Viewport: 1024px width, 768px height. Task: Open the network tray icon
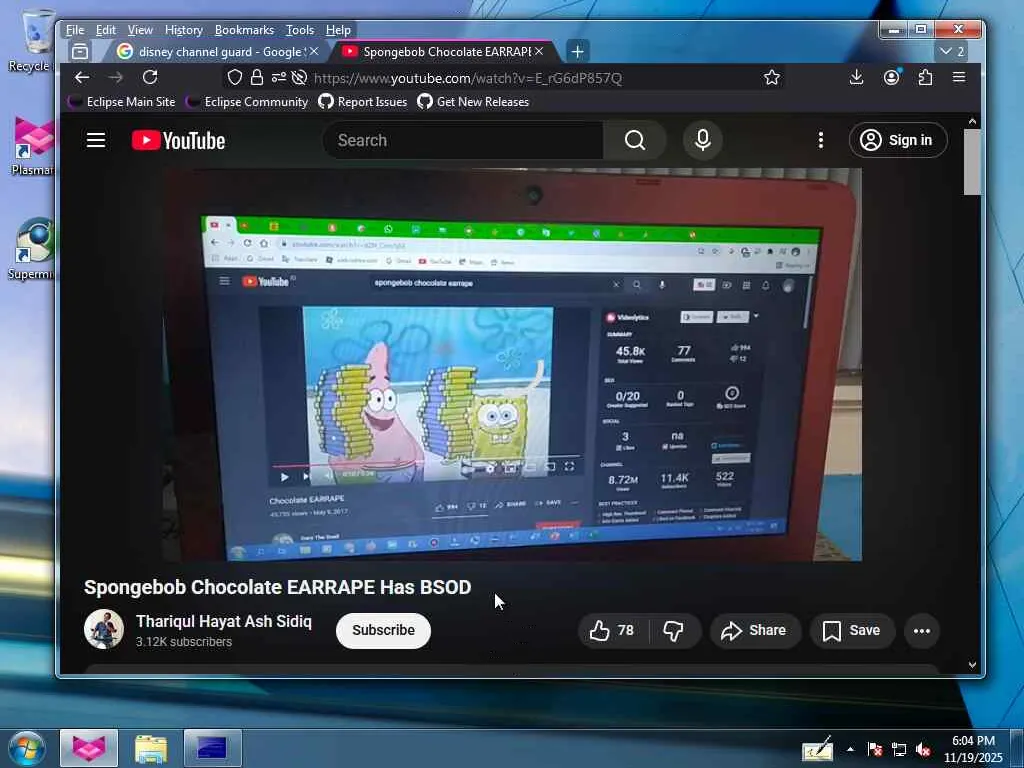point(899,749)
